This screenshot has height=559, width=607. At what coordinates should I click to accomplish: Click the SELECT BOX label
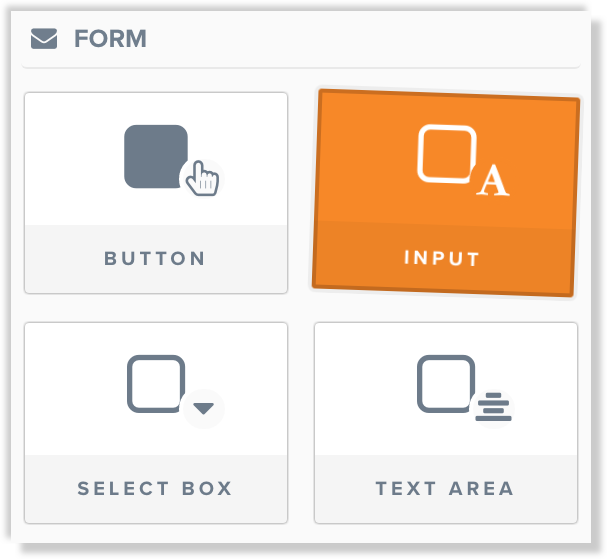[x=155, y=489]
